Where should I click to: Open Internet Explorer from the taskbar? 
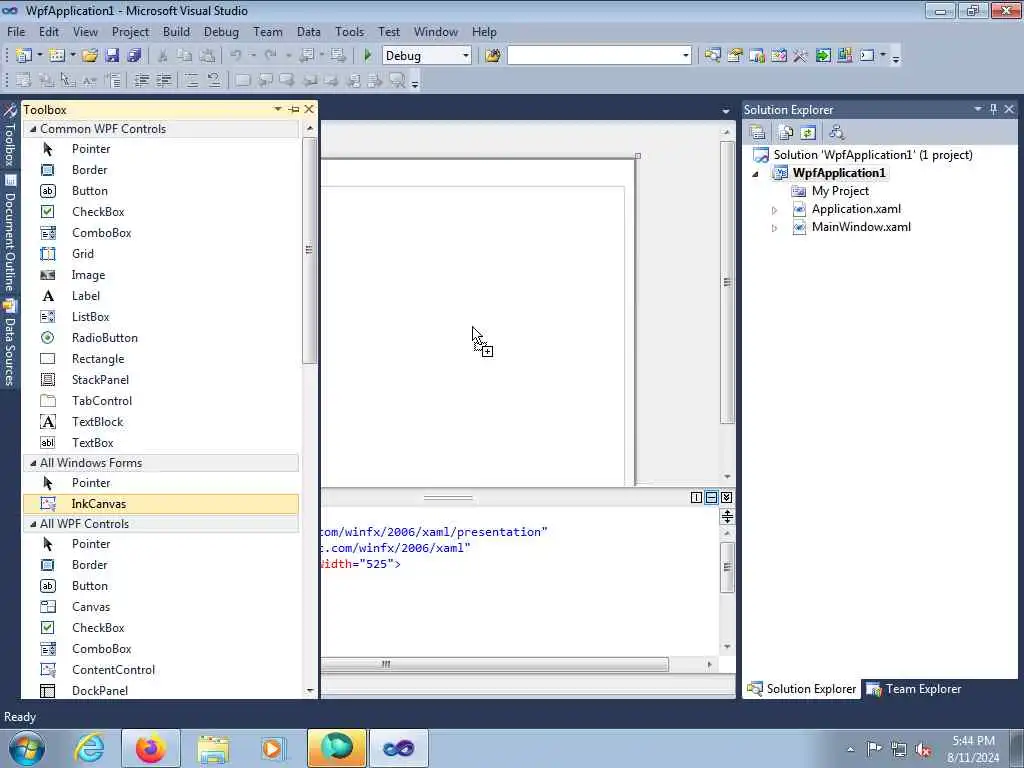[89, 748]
